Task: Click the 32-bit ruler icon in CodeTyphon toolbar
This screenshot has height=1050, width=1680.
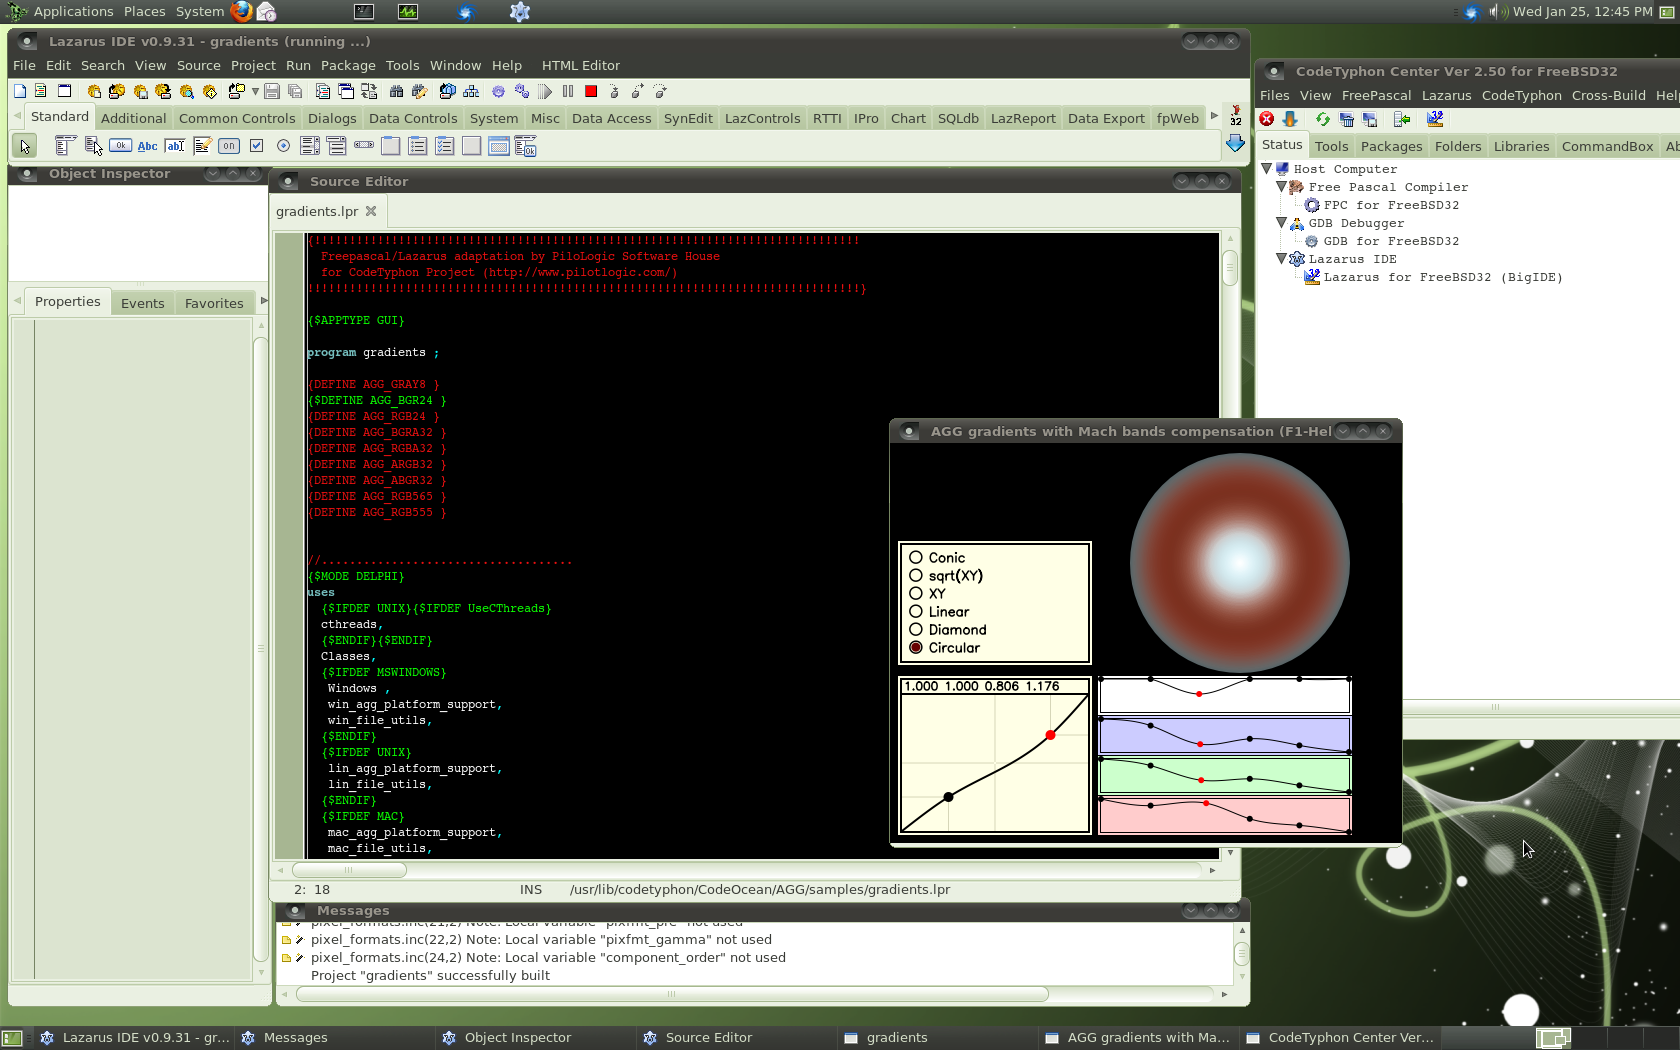Action: coord(1435,119)
